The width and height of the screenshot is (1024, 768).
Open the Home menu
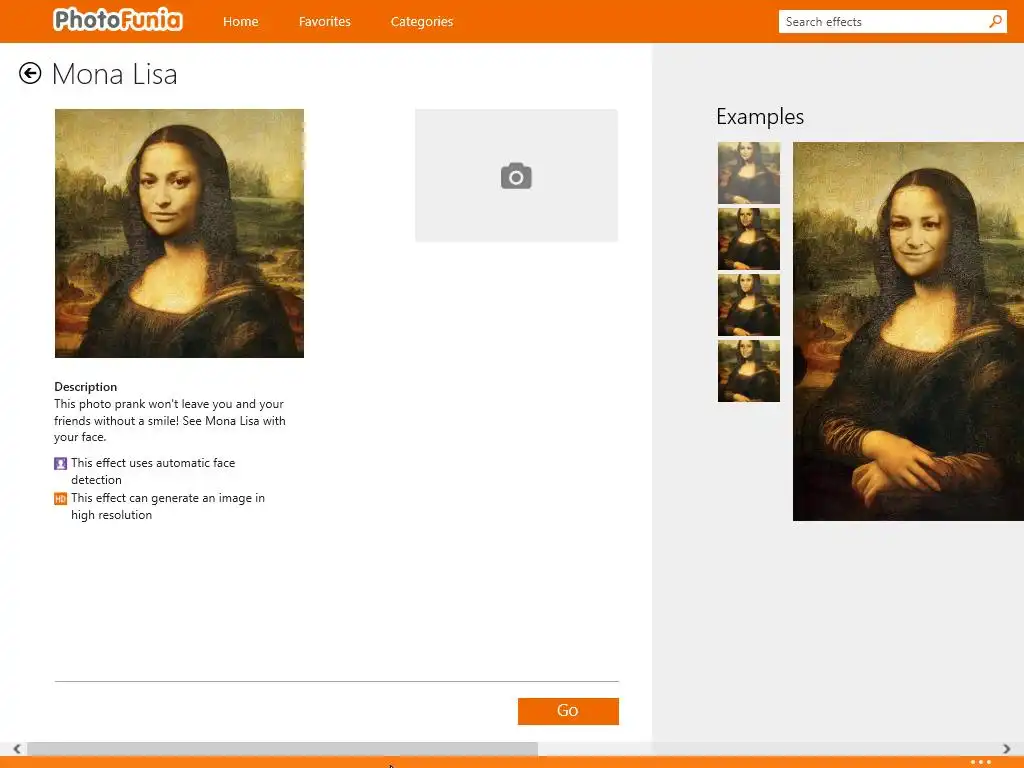(x=240, y=22)
